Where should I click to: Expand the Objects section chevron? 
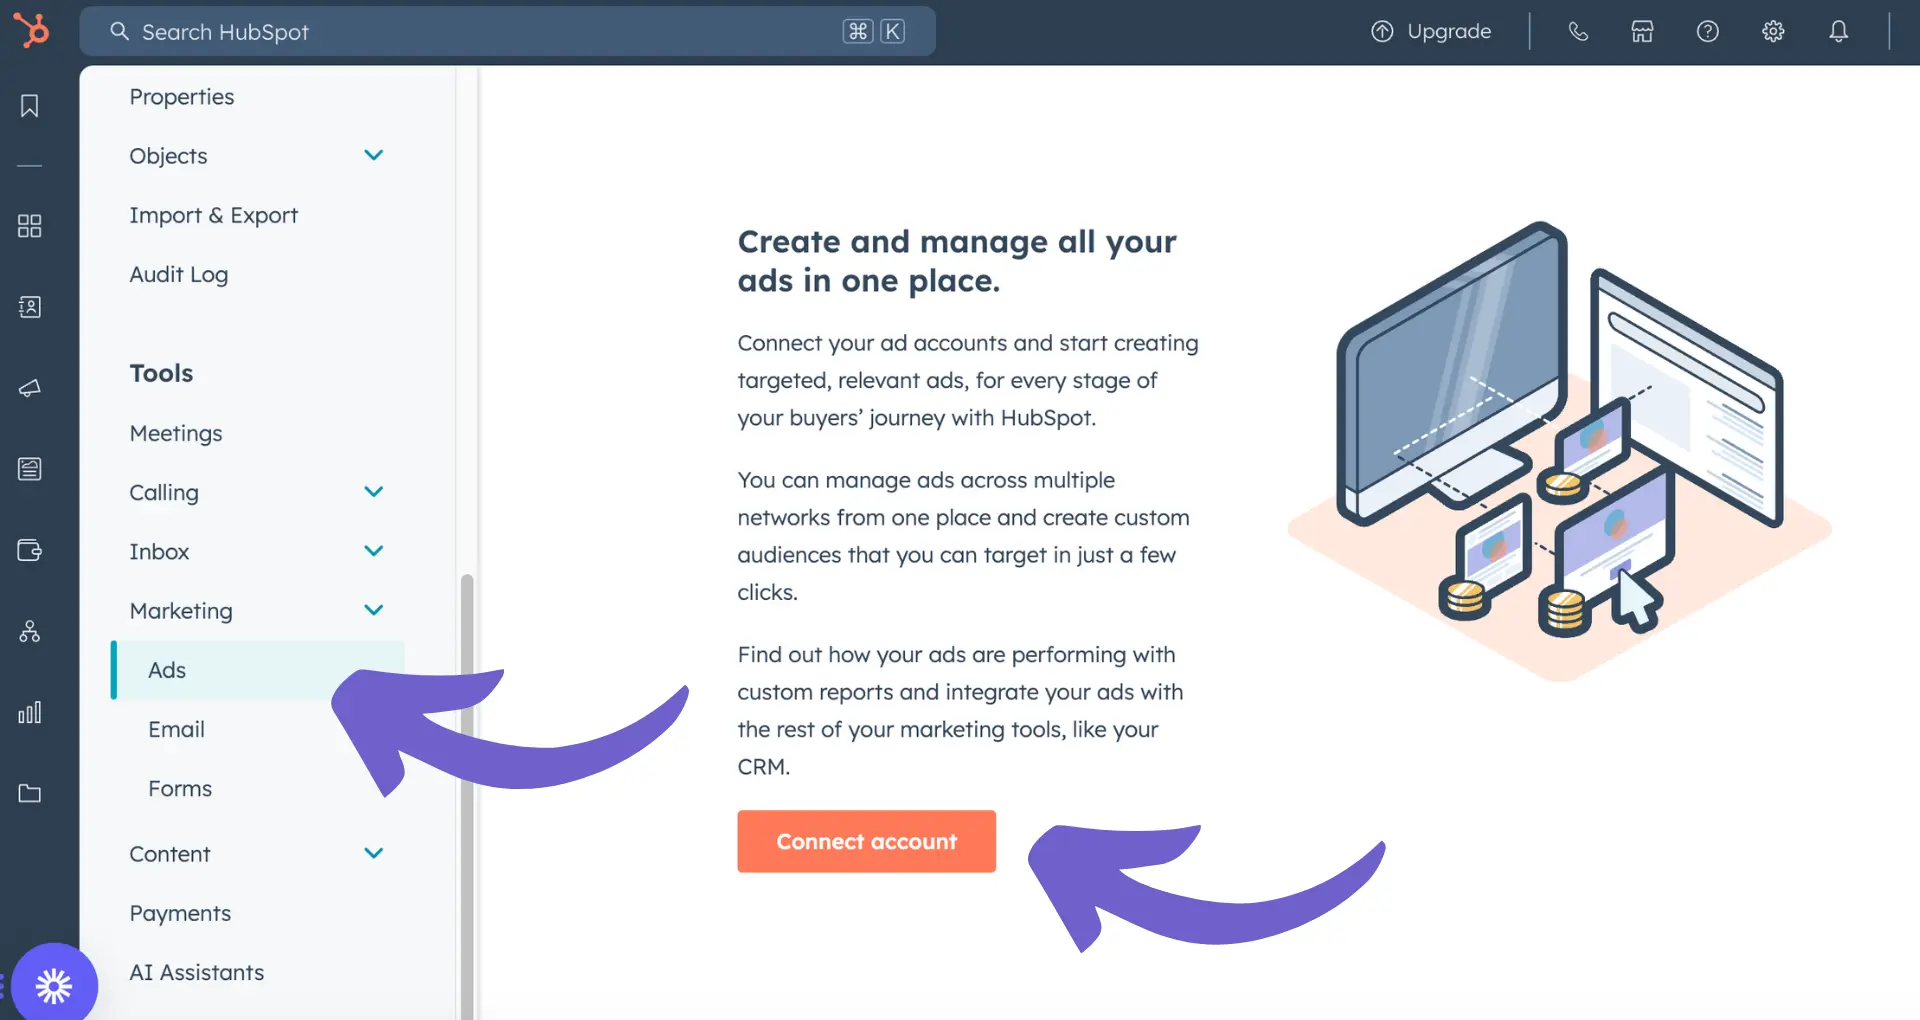(x=374, y=155)
